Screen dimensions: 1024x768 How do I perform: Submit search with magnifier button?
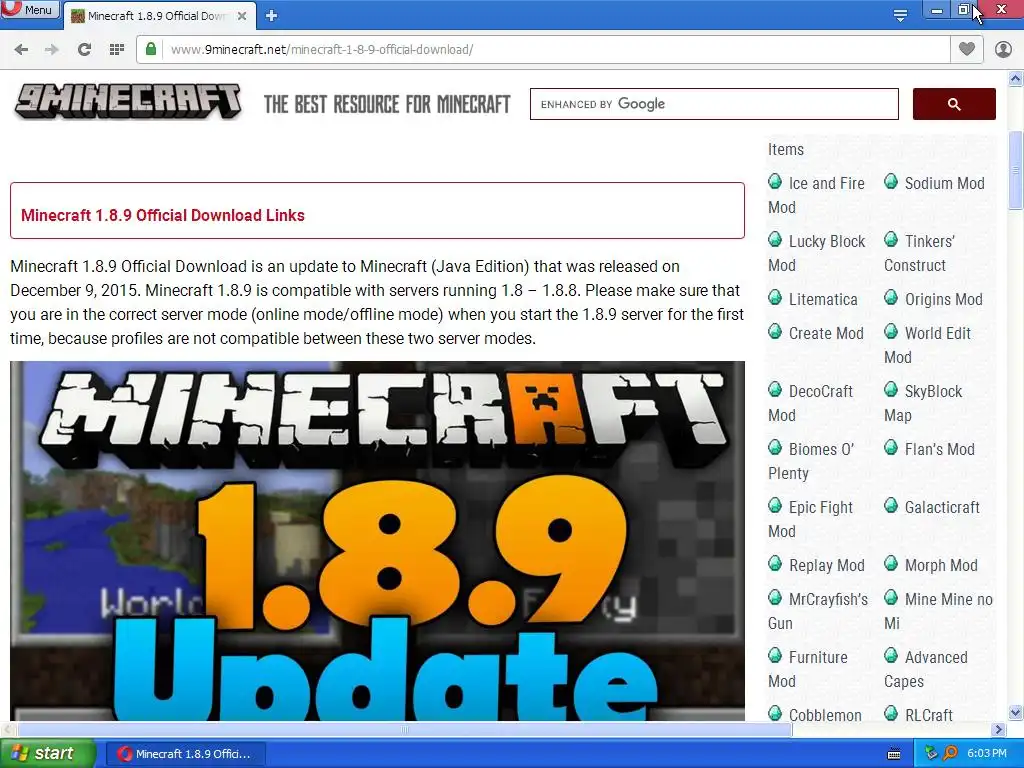click(954, 104)
